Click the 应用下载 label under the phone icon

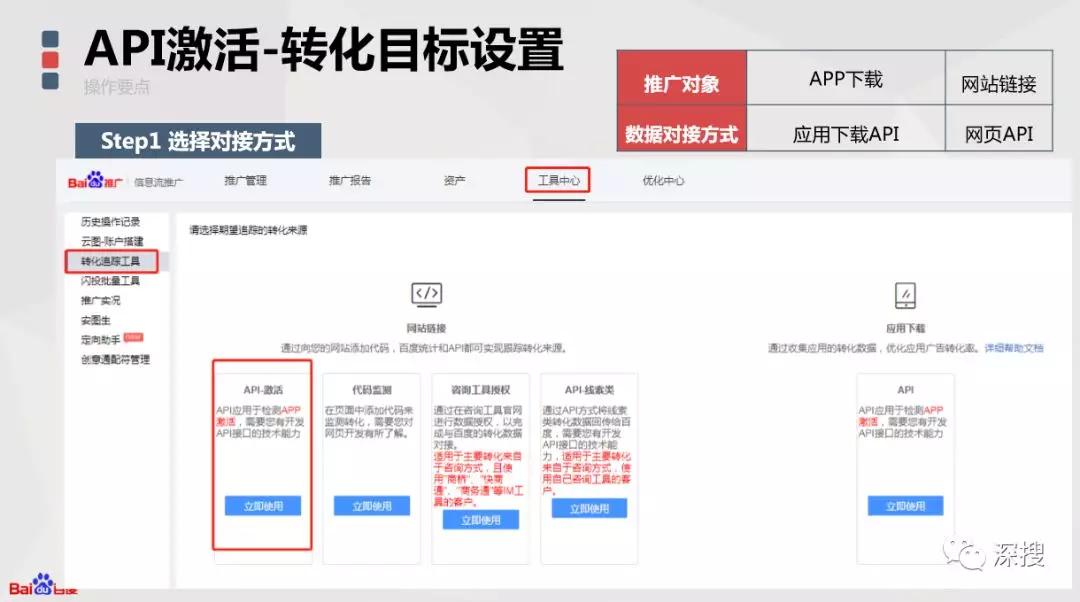(x=905, y=329)
